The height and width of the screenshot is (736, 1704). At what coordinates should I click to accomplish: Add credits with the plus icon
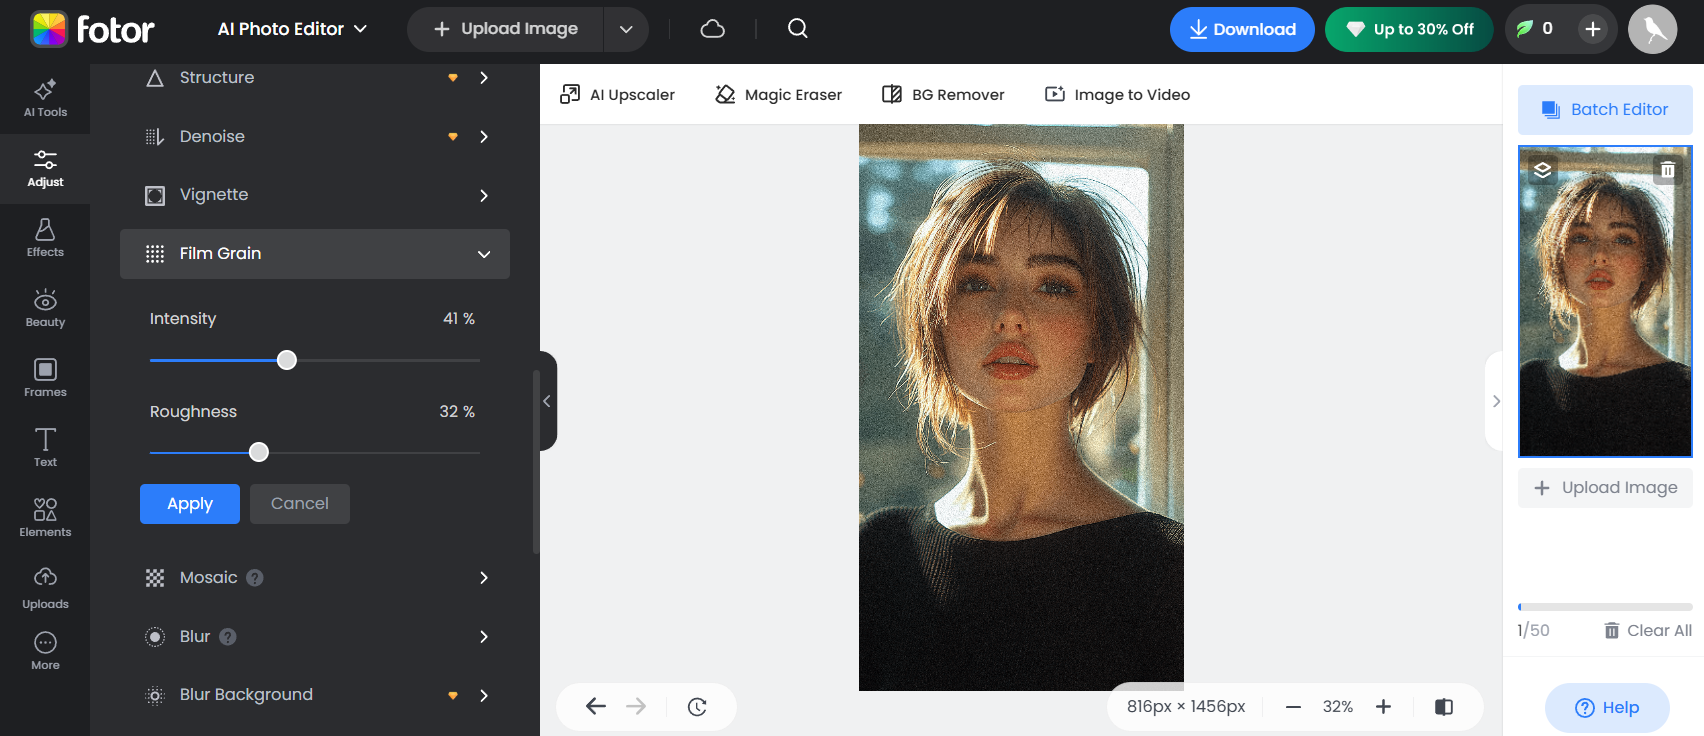[x=1593, y=29]
